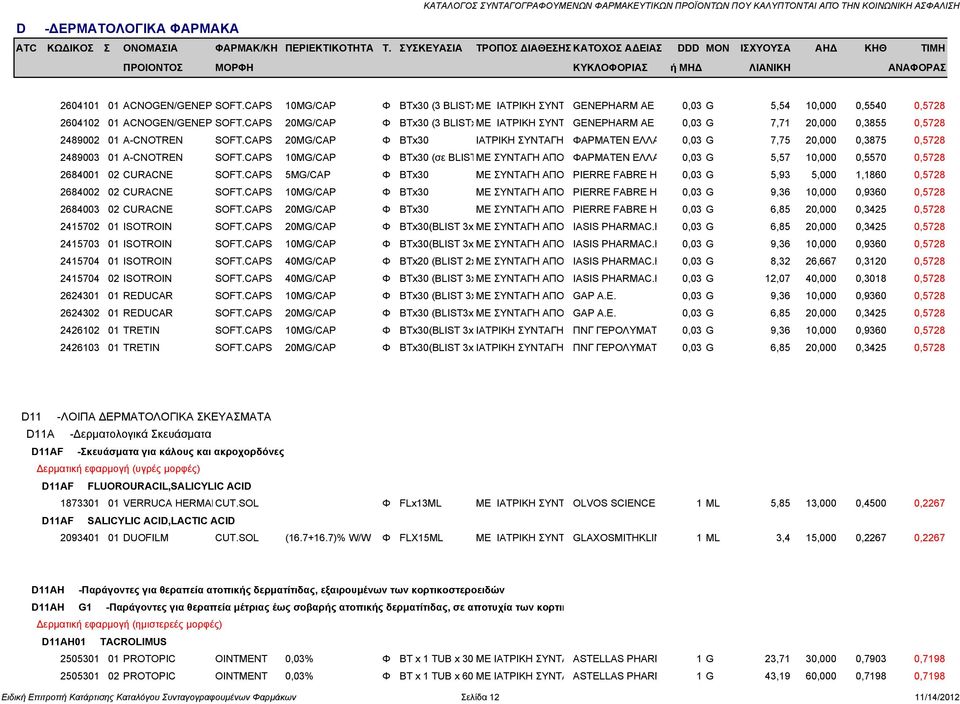
Task: Click the D11AH01 TACROLIMUS substance line
Action: coord(104,642)
